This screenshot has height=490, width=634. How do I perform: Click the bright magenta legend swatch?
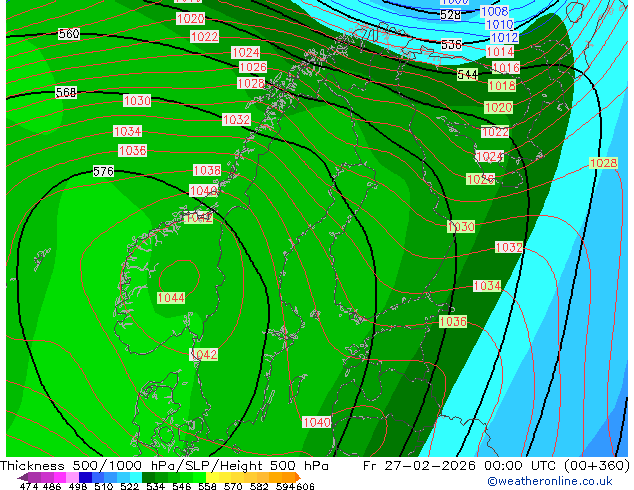(x=60, y=477)
